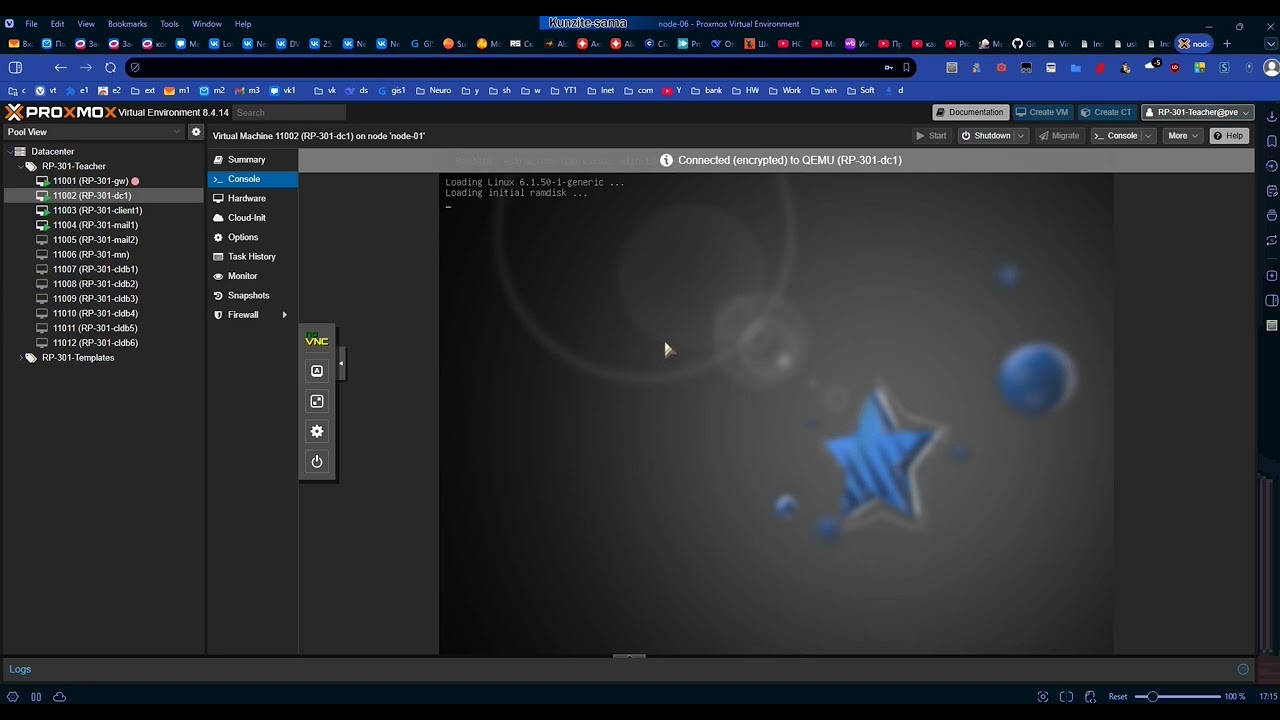1280x720 pixels.
Task: Open the More actions dropdown
Action: click(x=1183, y=136)
